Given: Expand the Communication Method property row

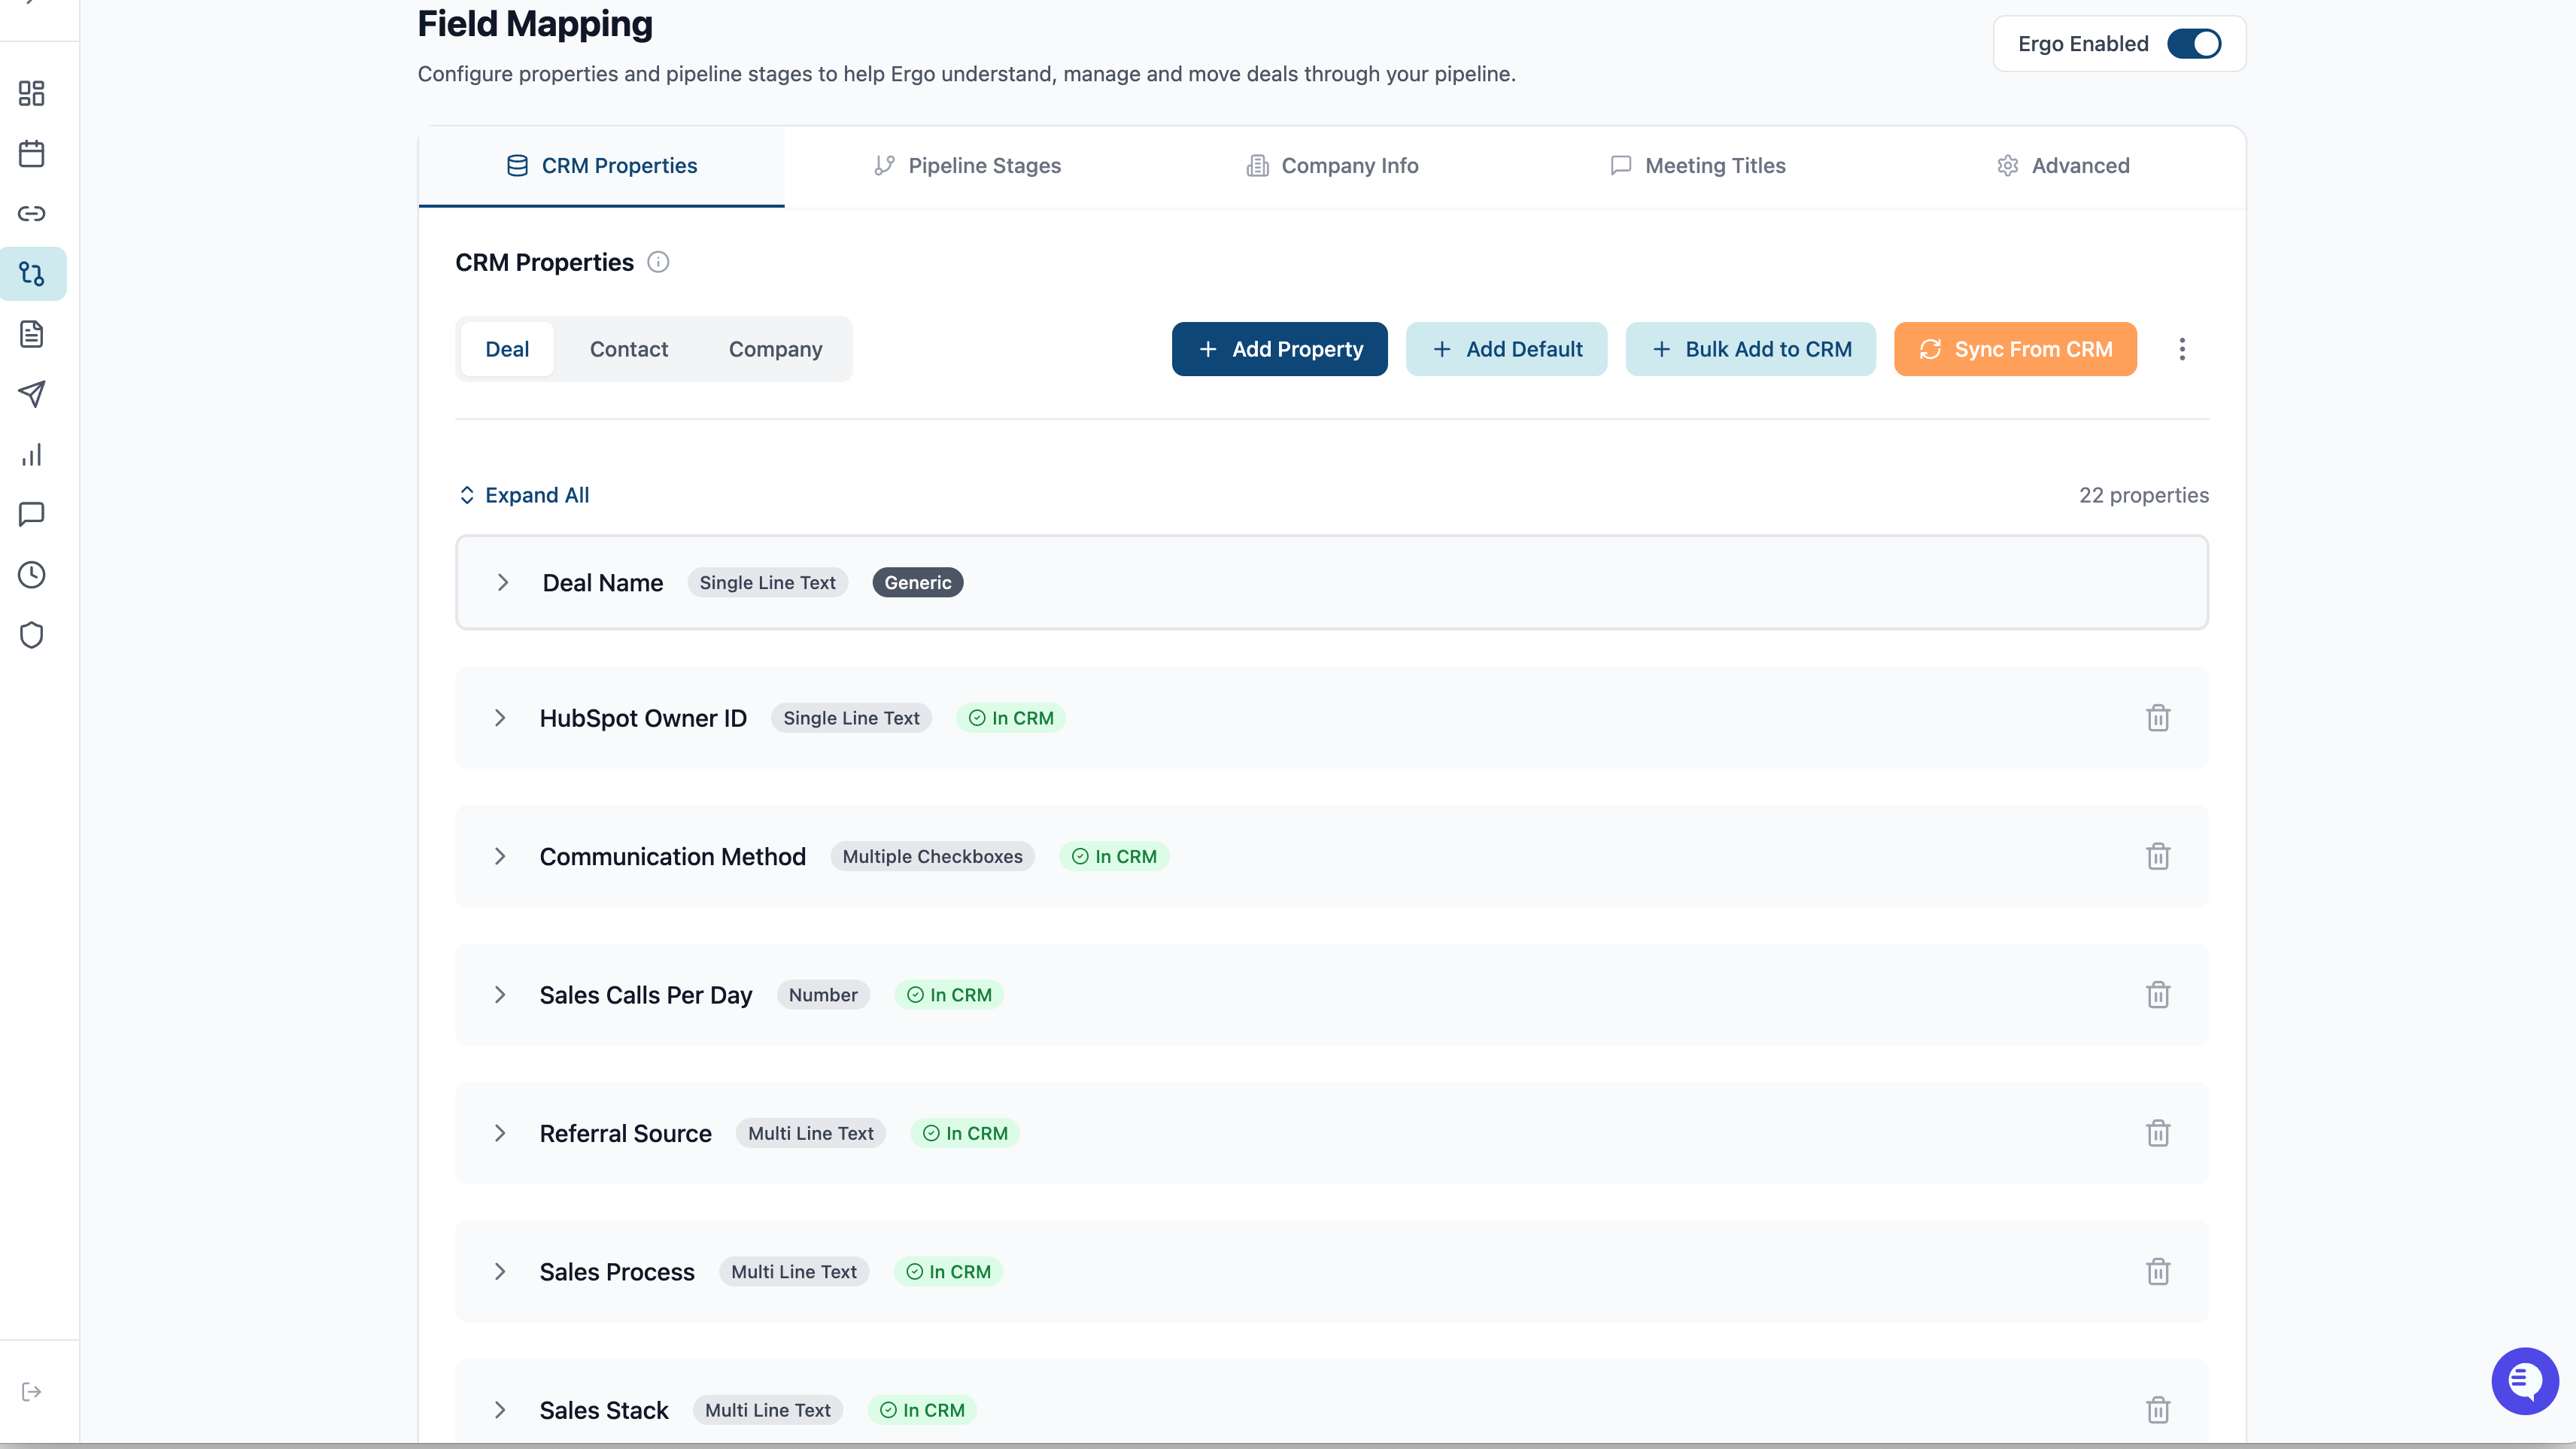Looking at the screenshot, I should point(500,857).
